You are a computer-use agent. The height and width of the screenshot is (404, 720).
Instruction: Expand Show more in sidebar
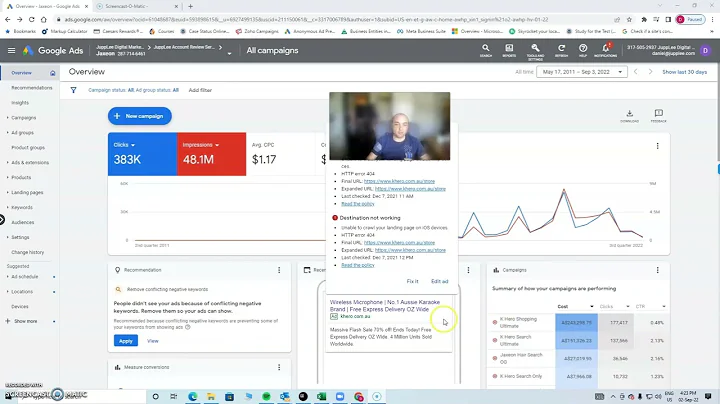26,321
